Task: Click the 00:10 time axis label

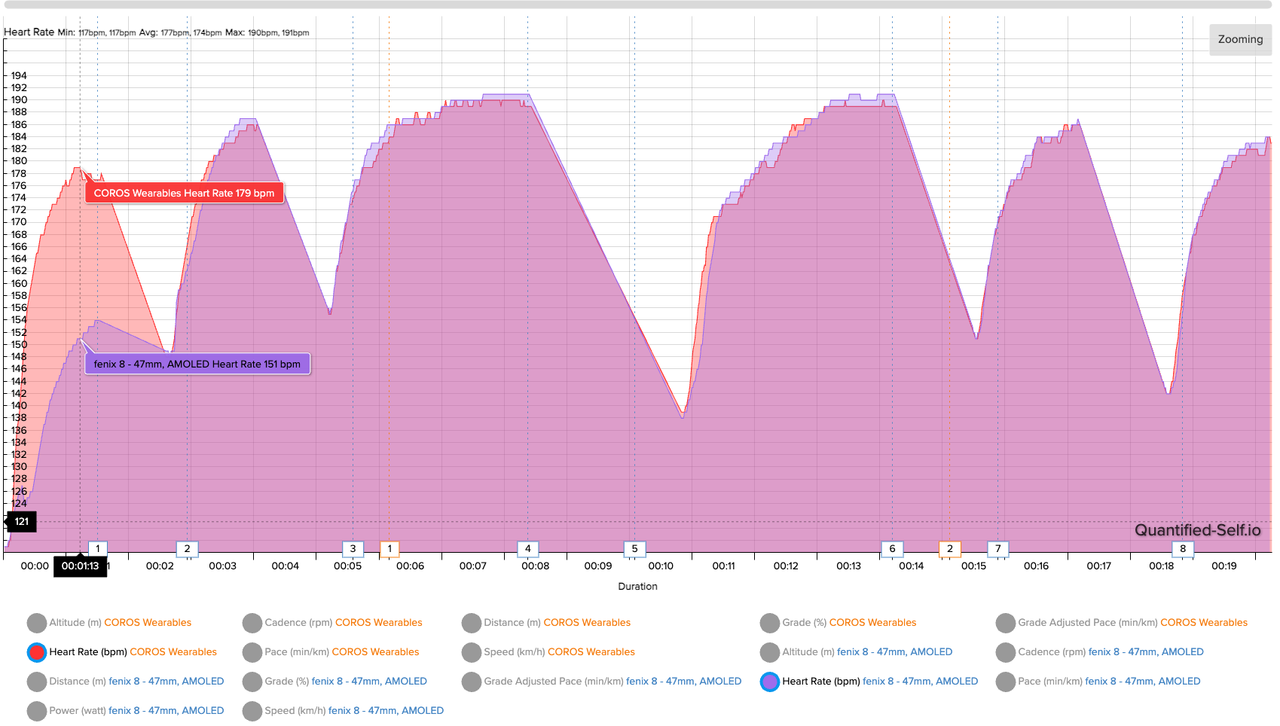Action: coord(661,566)
